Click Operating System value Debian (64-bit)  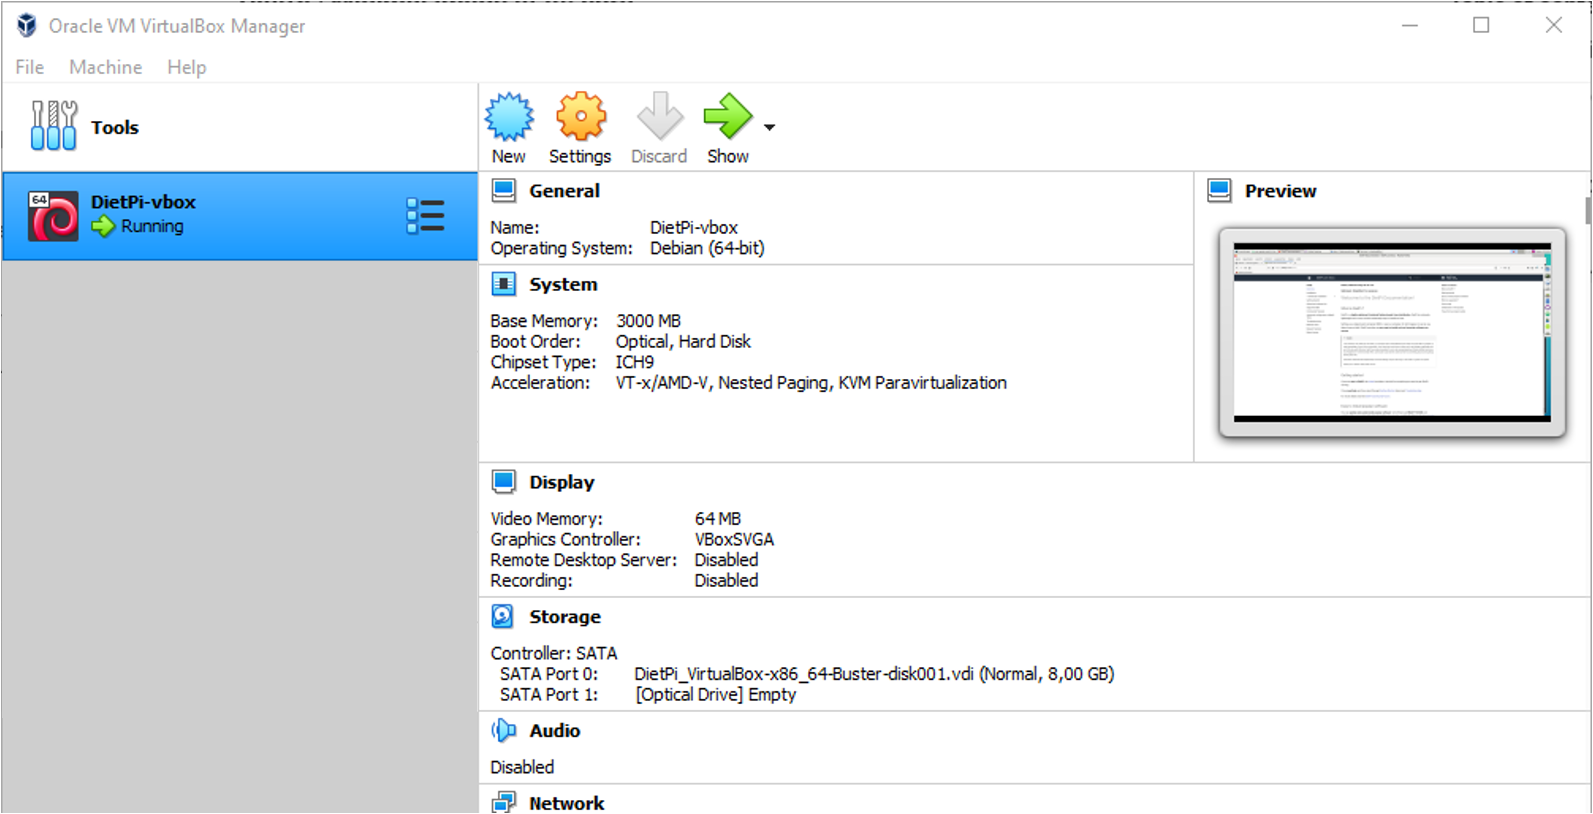click(x=707, y=248)
